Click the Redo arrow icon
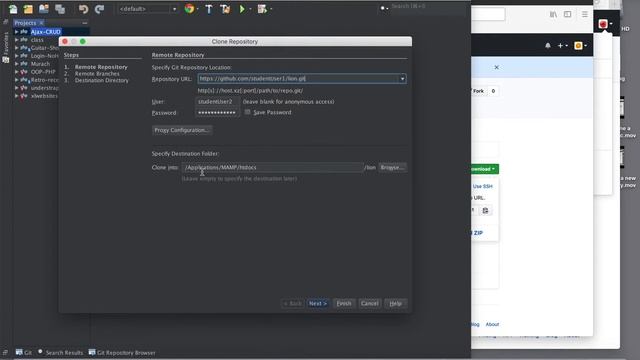This screenshot has height=360, width=640. coord(99,9)
